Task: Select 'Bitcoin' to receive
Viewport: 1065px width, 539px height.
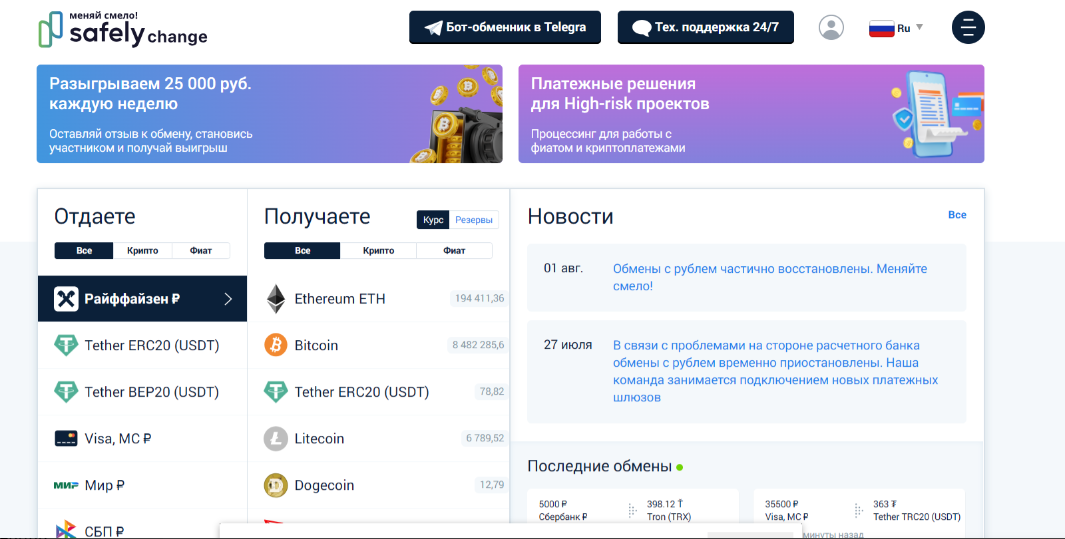Action: point(379,345)
